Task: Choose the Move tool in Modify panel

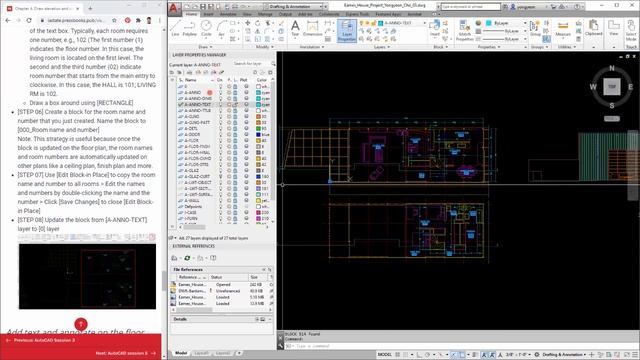Action: point(248,23)
